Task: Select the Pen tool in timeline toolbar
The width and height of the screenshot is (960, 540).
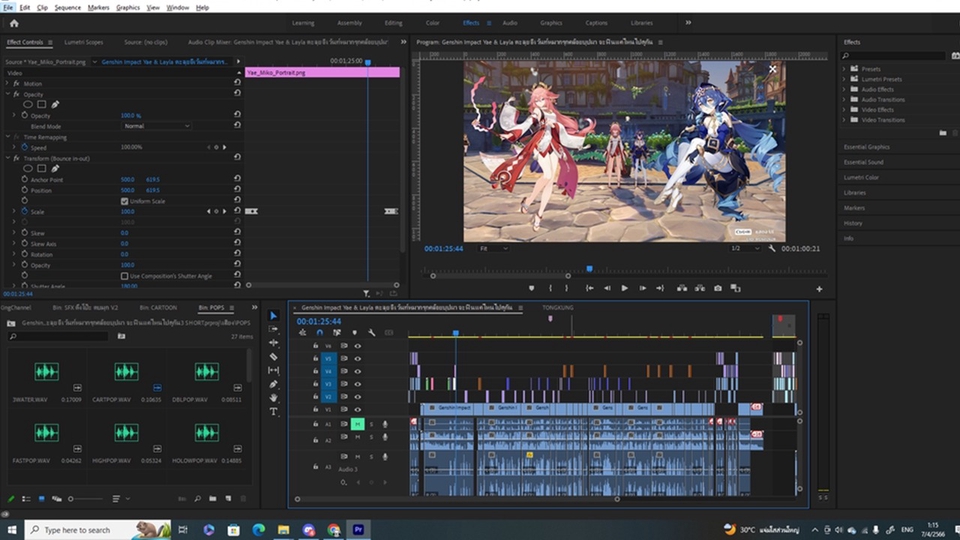Action: point(274,384)
